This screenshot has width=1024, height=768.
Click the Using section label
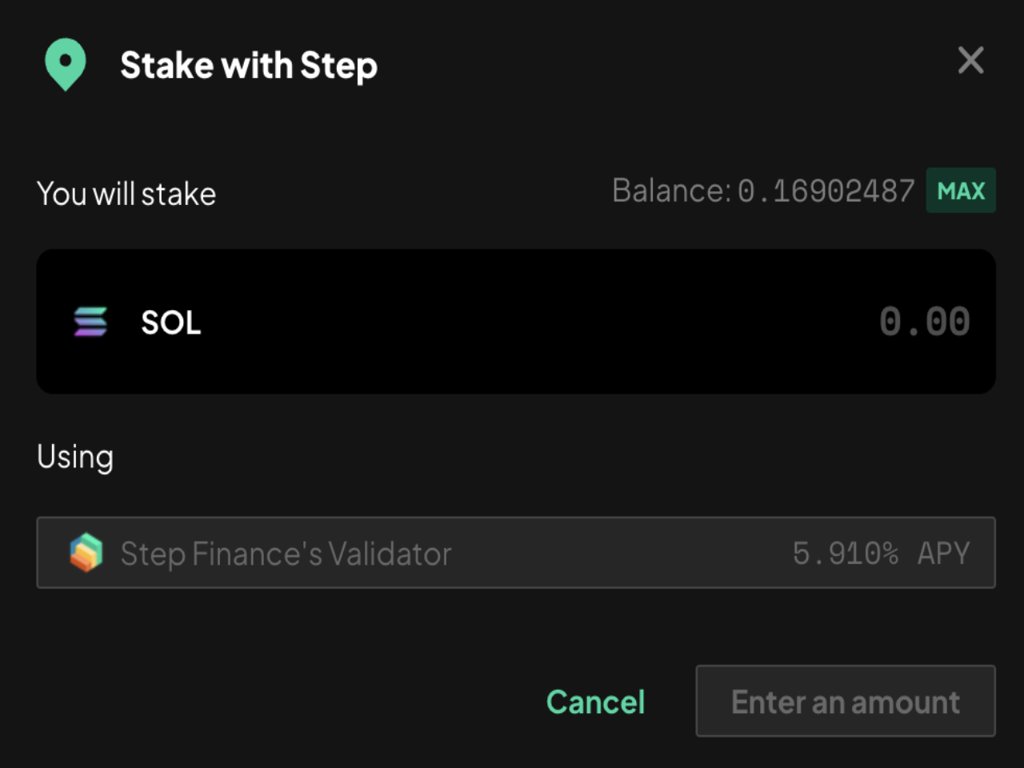click(75, 457)
